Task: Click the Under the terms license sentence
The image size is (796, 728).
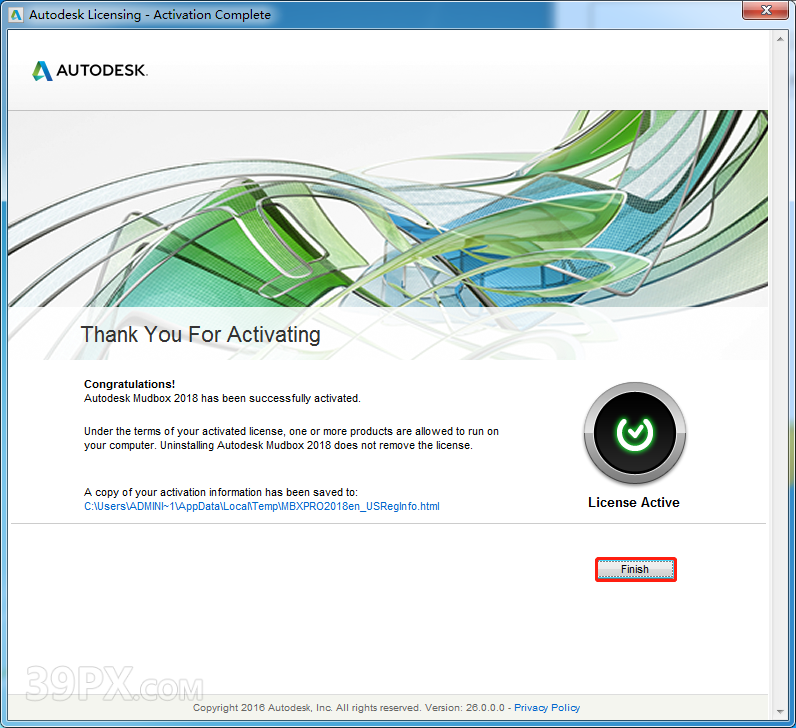Action: (x=291, y=431)
